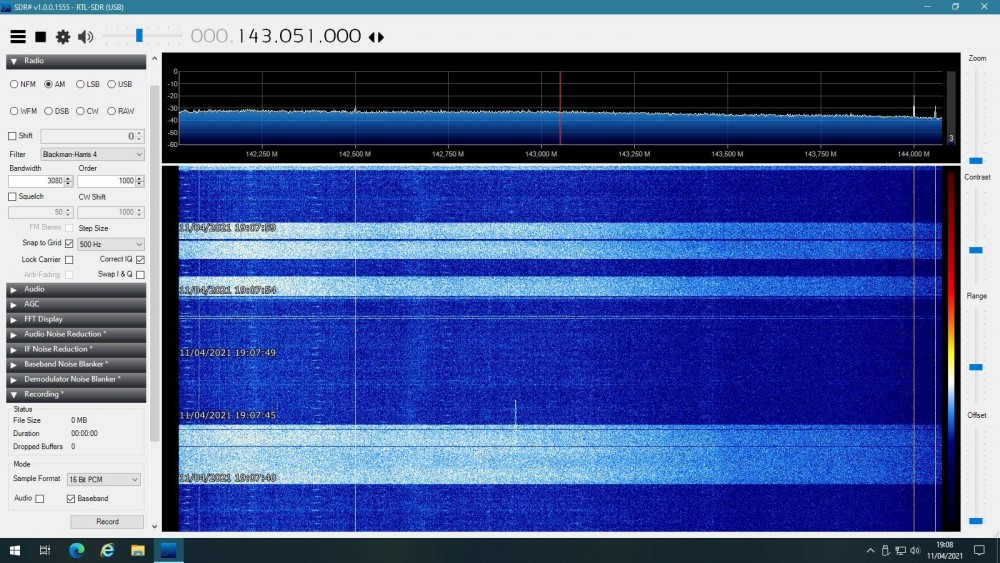Click the red tuning line in spectrum
The width and height of the screenshot is (1000, 563).
click(561, 108)
